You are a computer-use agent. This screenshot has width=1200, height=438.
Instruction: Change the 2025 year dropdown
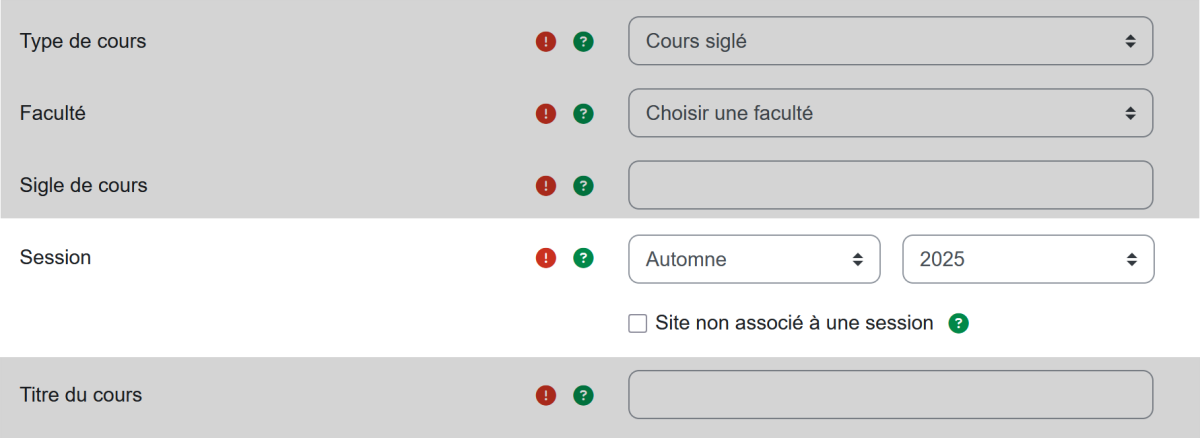tap(1028, 259)
